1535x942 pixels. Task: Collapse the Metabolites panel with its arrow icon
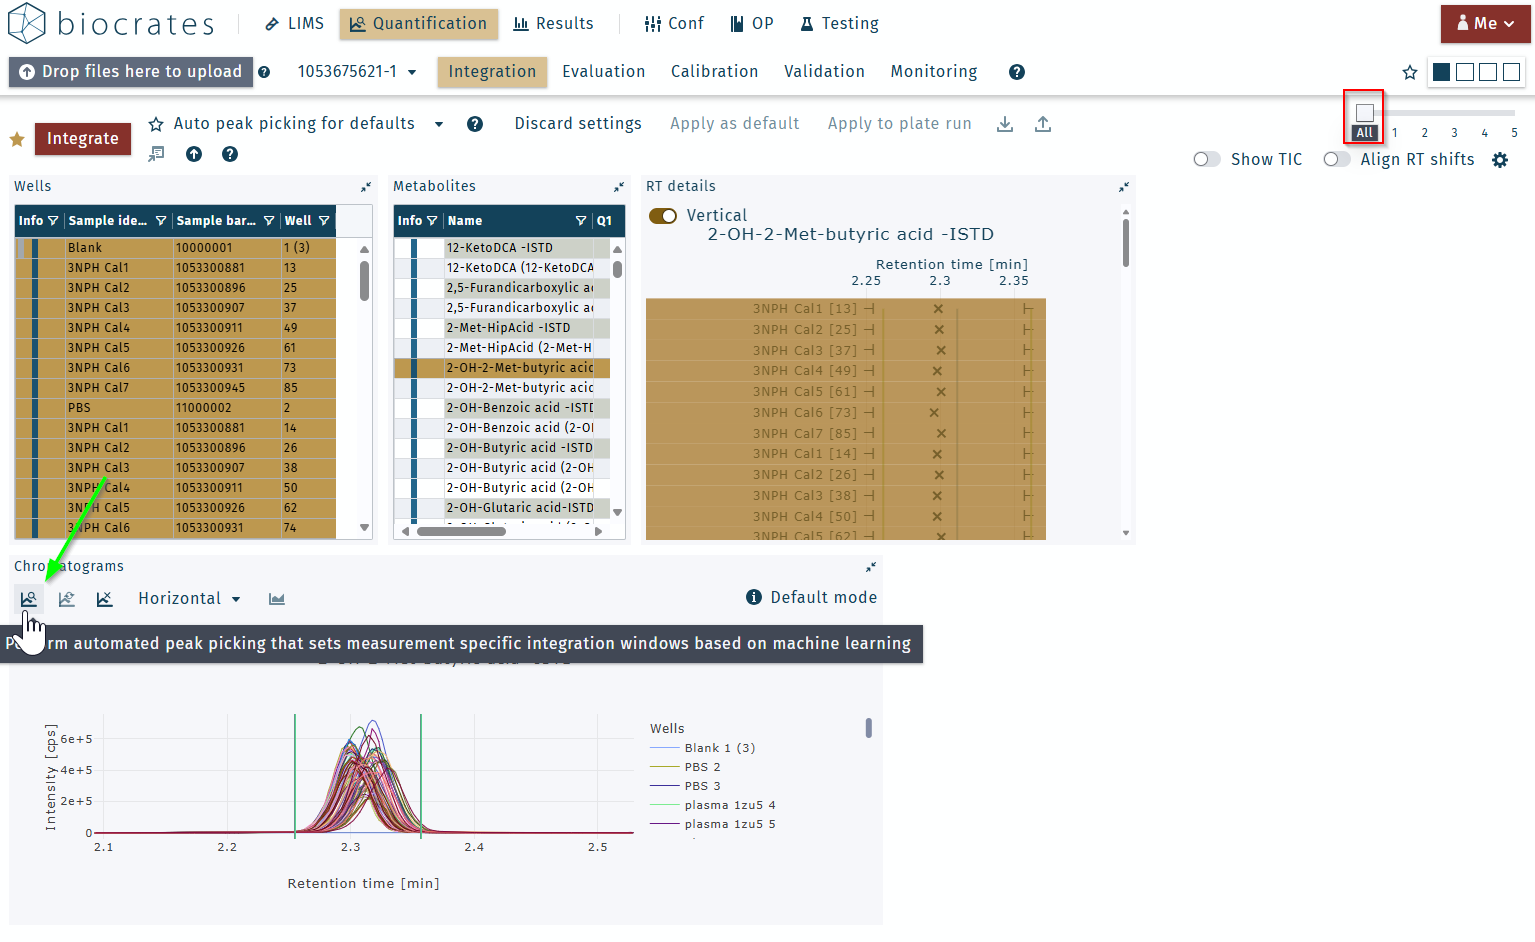point(619,187)
